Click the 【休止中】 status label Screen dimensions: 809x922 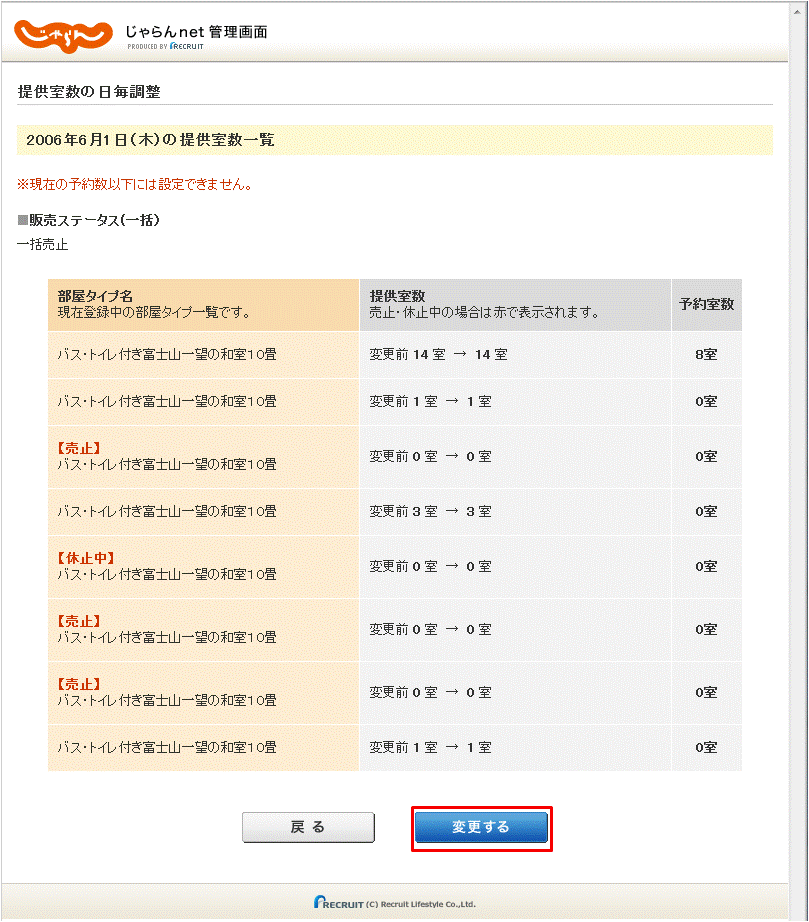pos(86,558)
